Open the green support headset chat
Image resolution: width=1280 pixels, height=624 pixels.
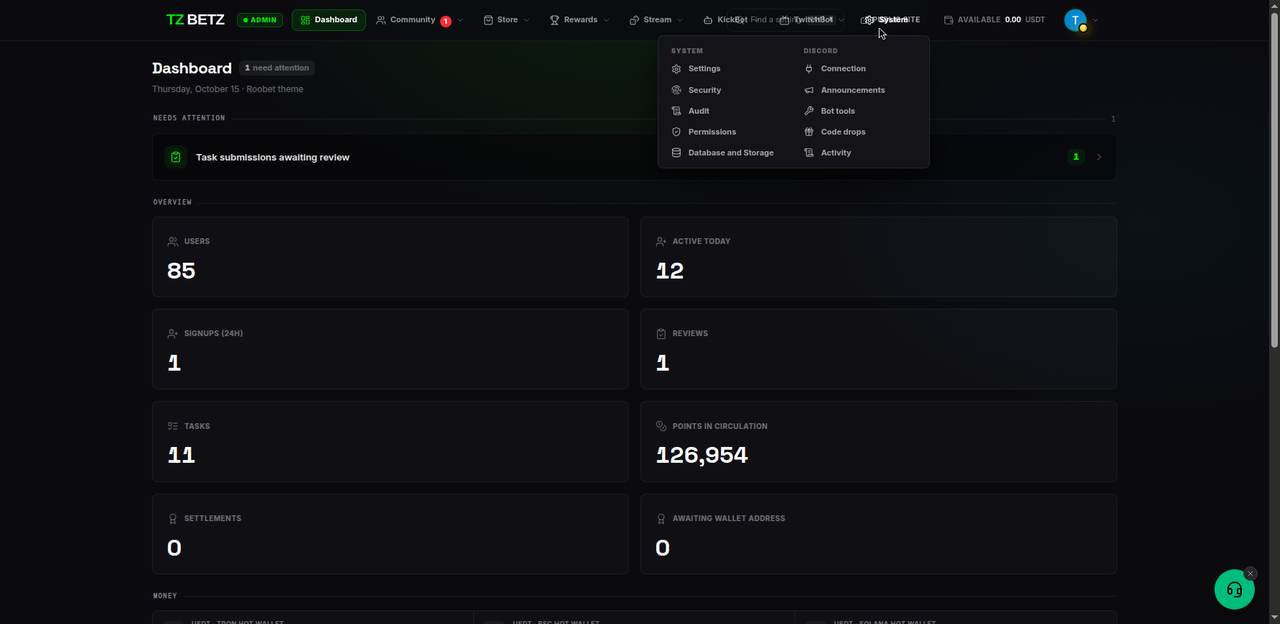[x=1234, y=589]
